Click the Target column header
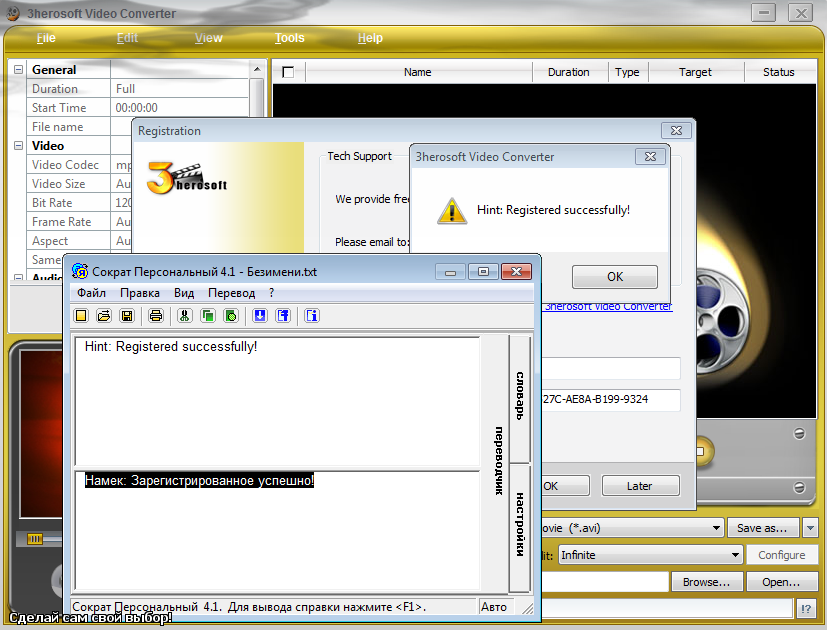Viewport: 827px width, 630px height. (696, 72)
